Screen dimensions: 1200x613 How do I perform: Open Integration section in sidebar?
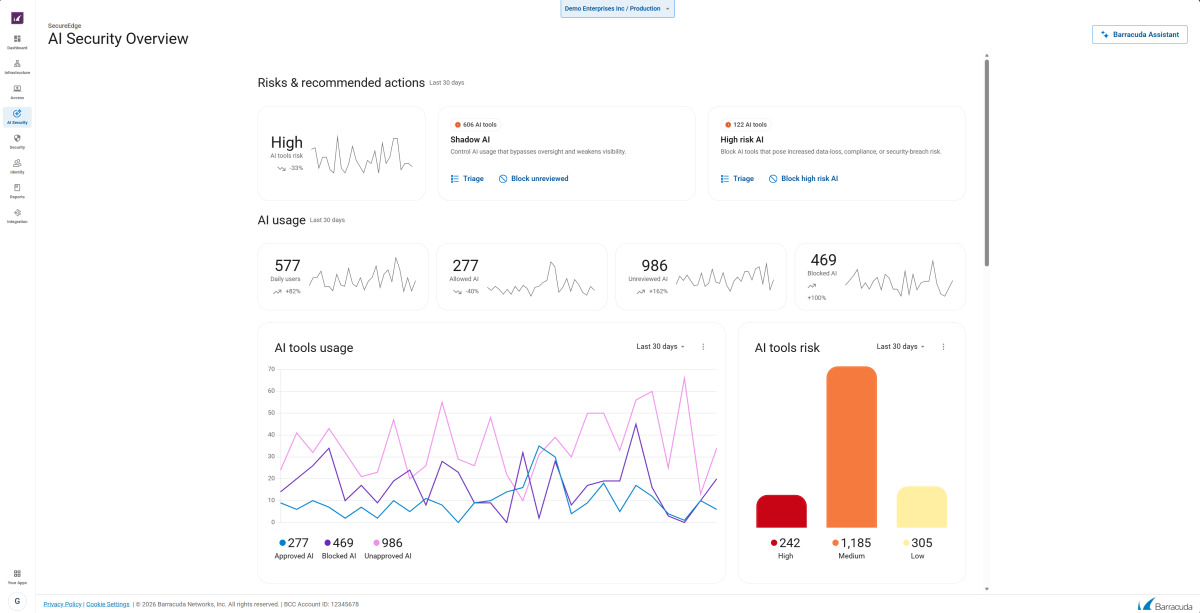pyautogui.click(x=17, y=215)
